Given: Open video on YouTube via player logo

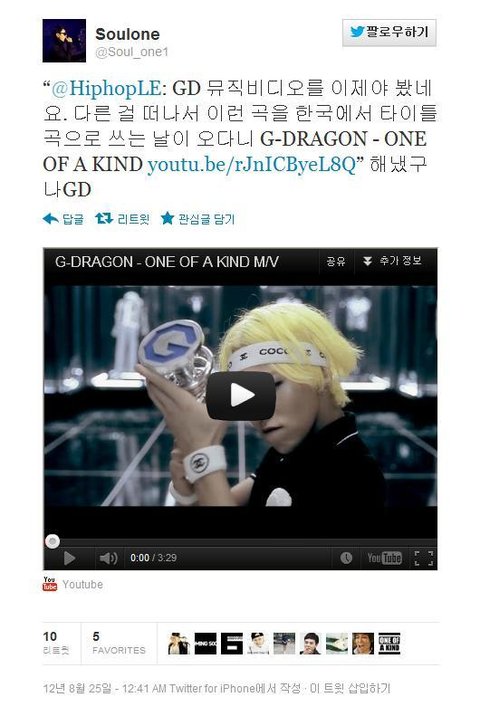Looking at the screenshot, I should (385, 558).
